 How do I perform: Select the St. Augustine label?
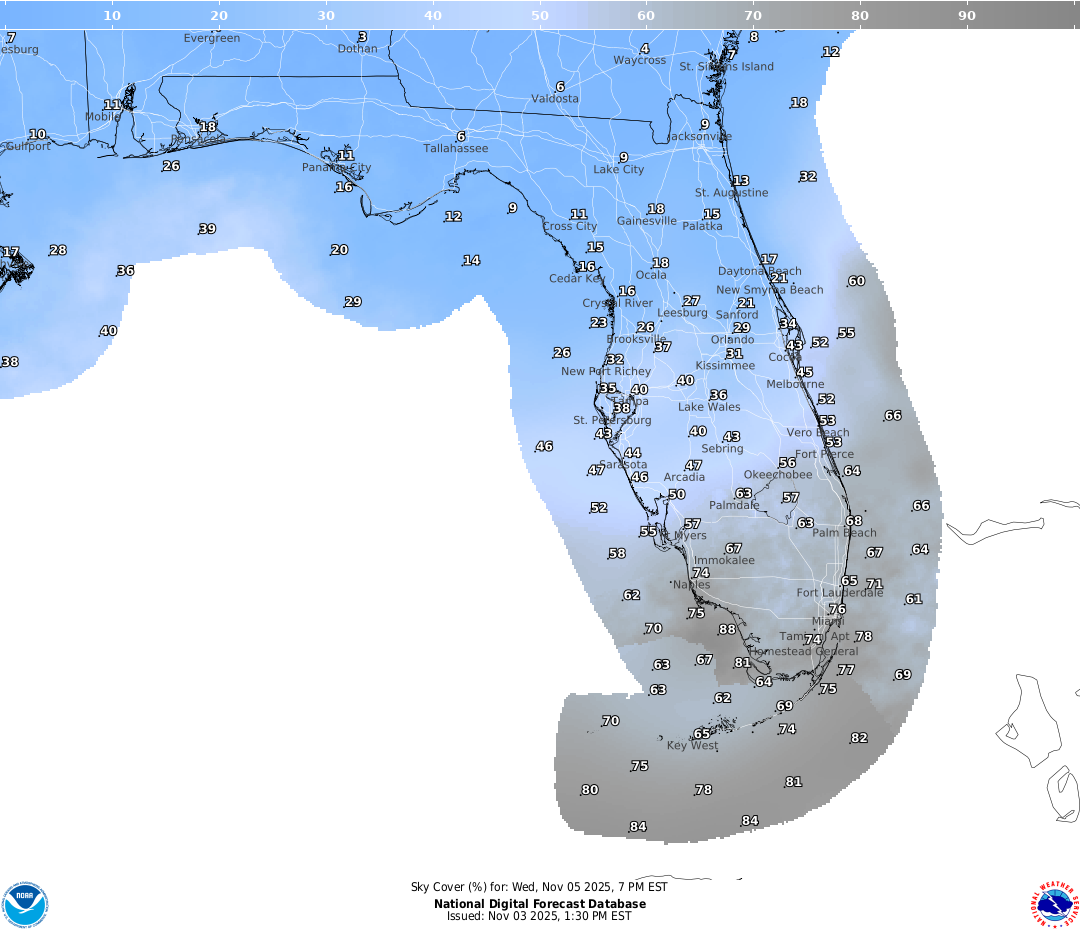(x=731, y=193)
